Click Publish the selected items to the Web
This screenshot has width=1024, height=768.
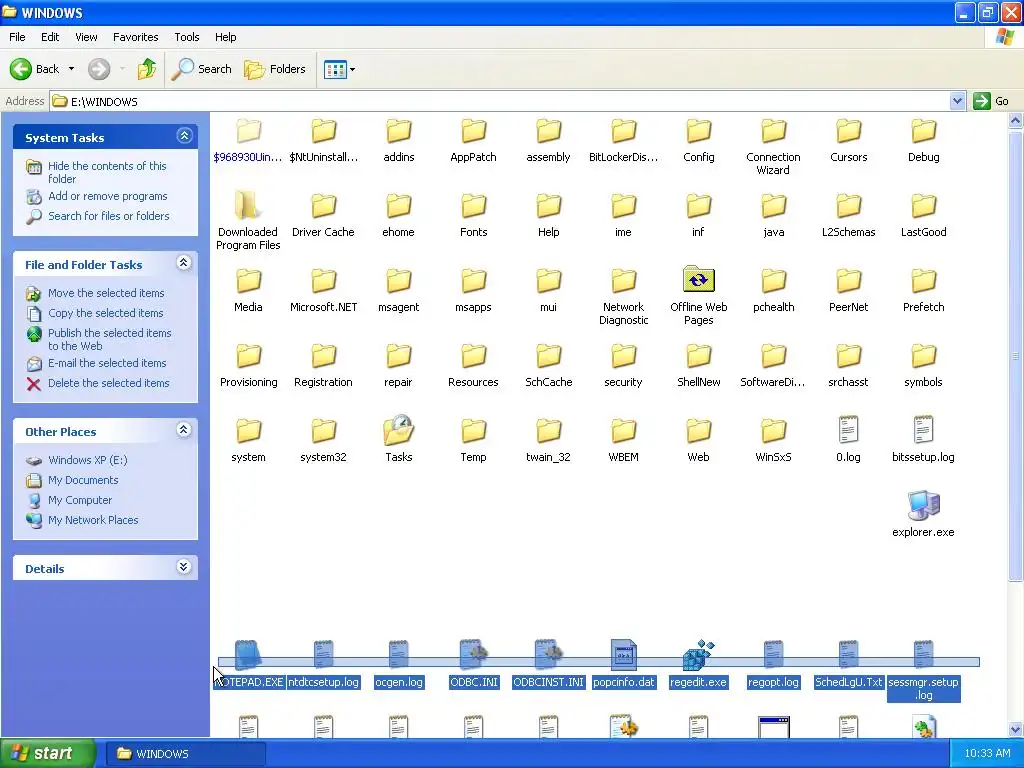110,340
